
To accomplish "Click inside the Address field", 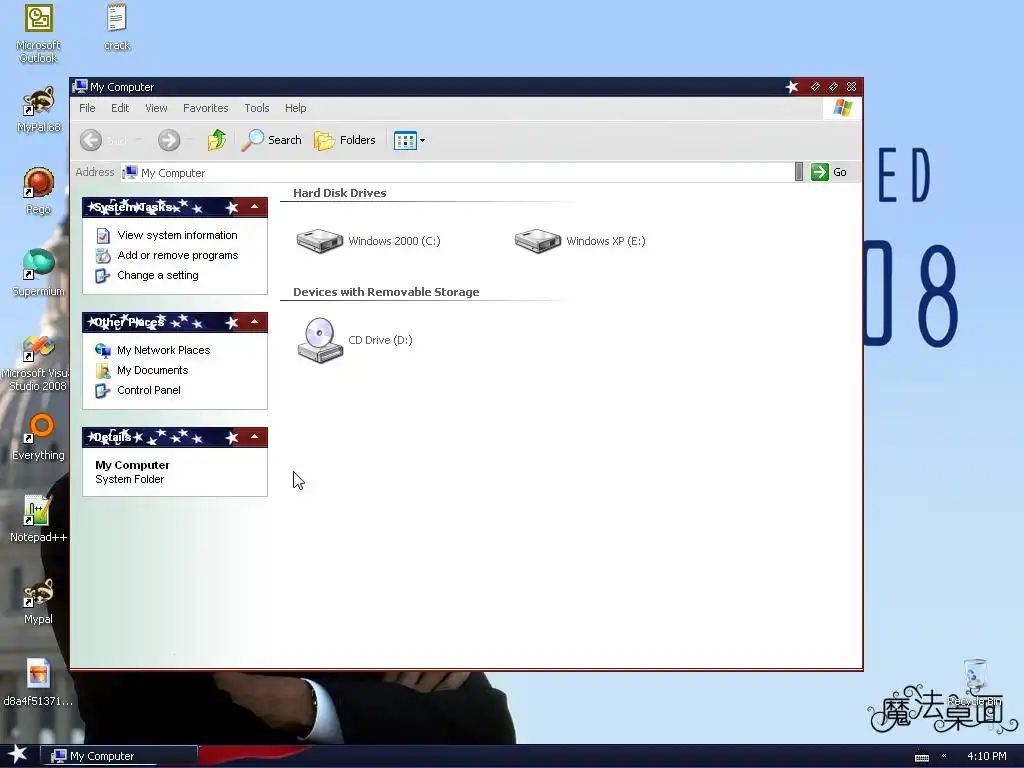I will (x=457, y=172).
